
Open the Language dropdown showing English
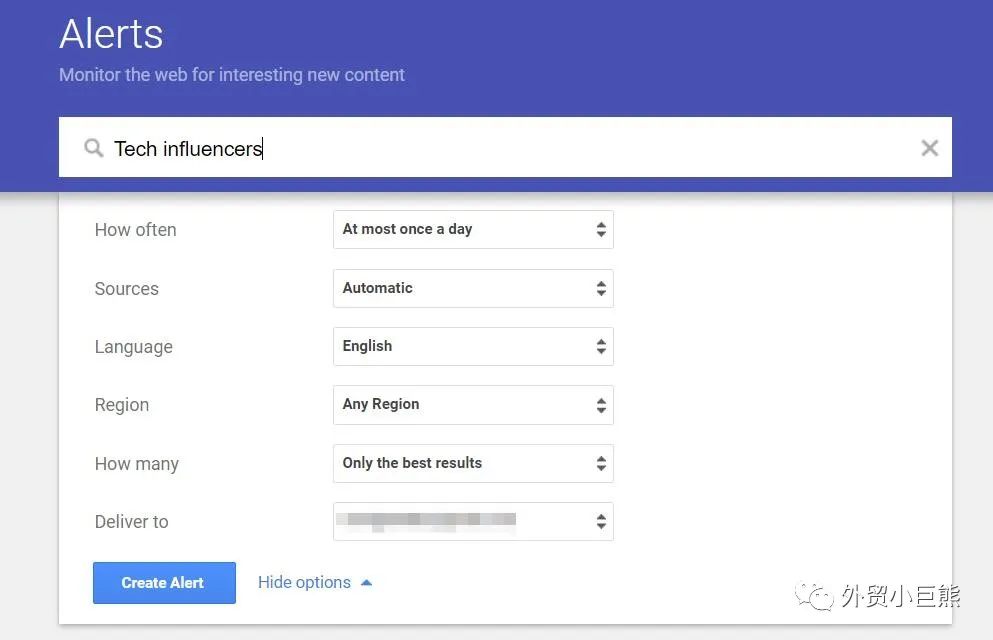pos(472,346)
